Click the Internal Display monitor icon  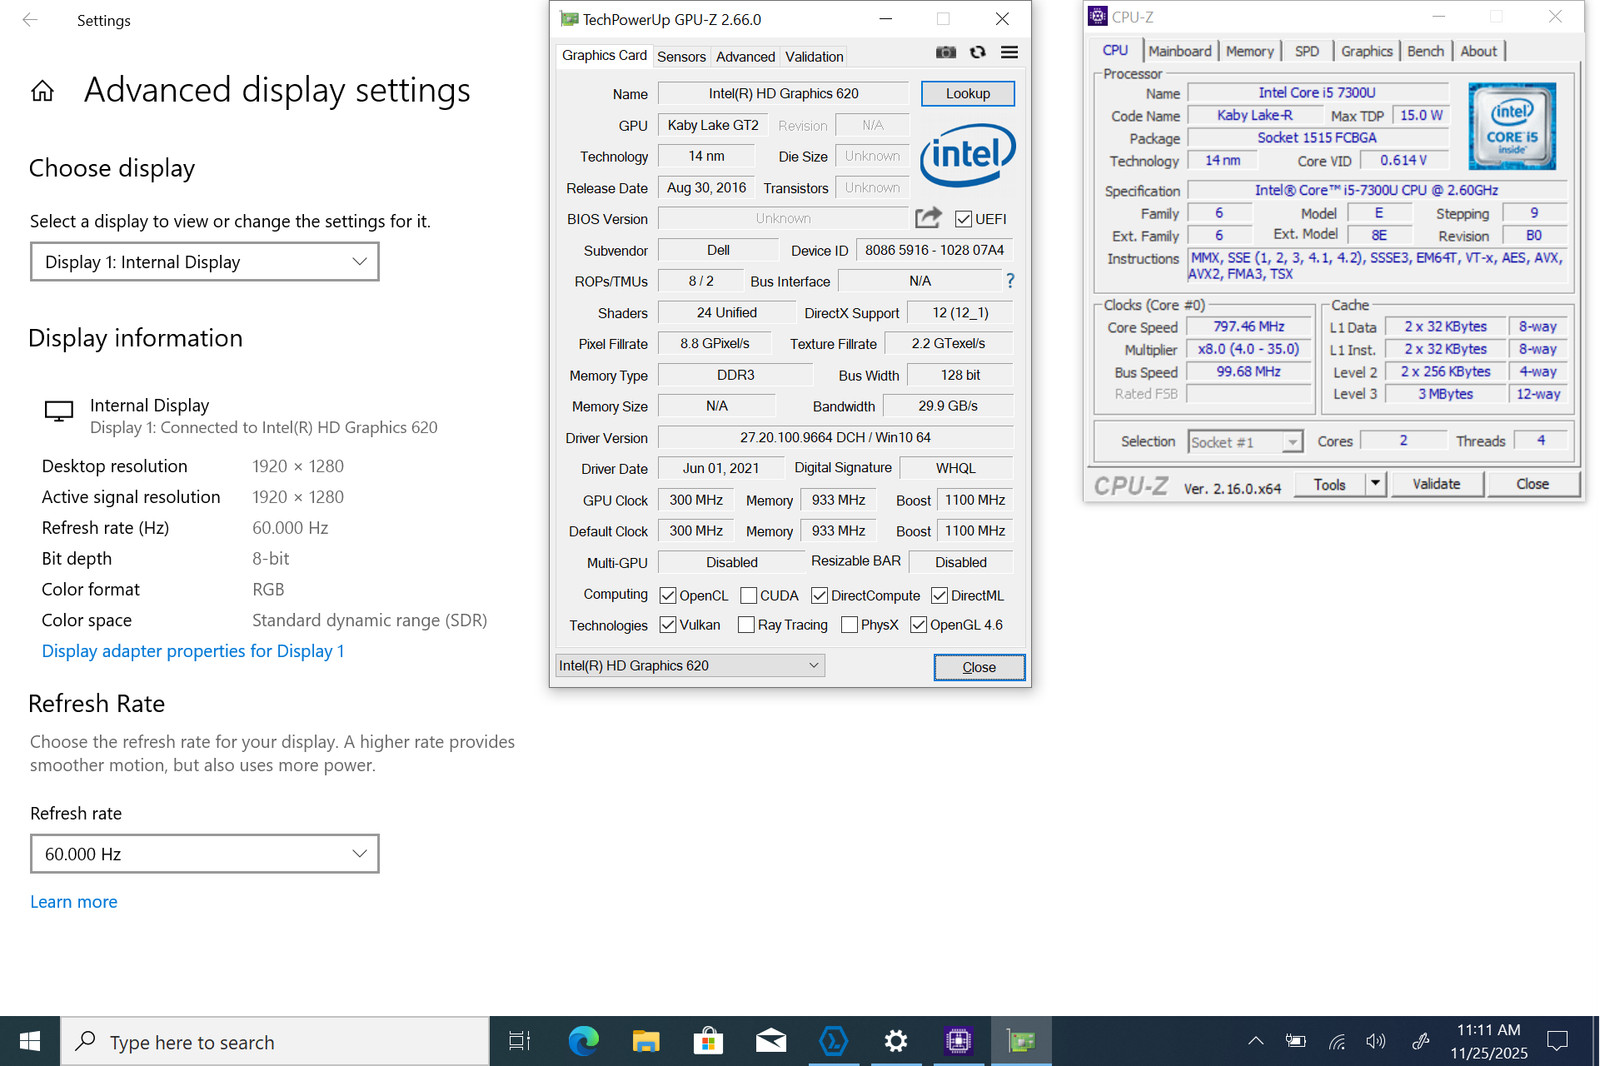click(x=59, y=411)
